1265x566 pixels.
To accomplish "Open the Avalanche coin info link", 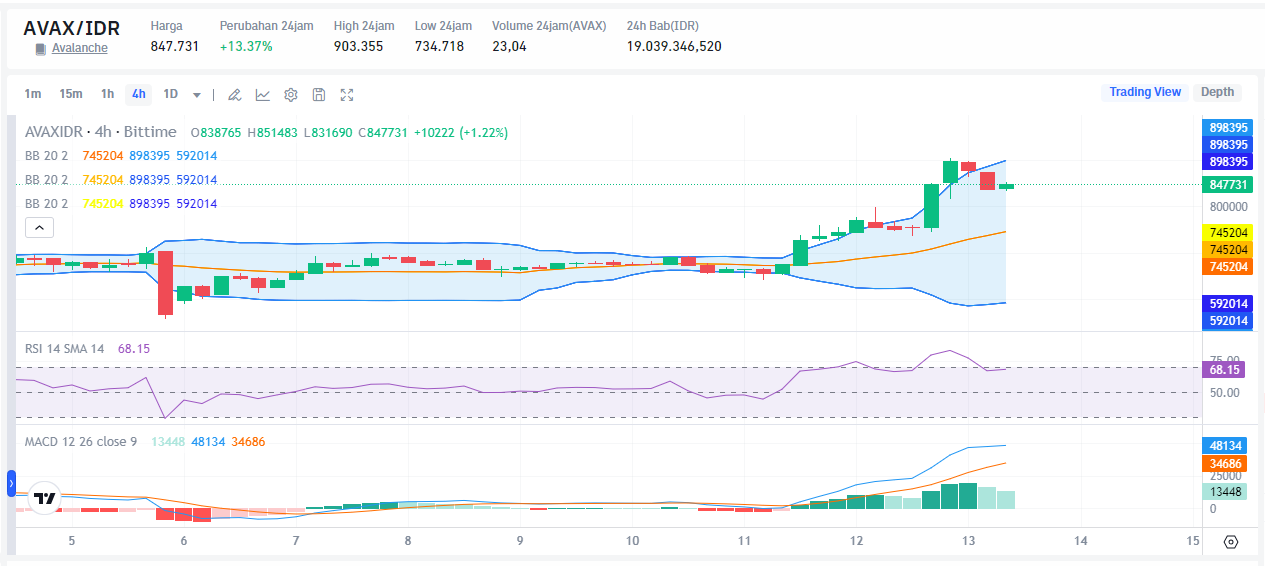I will click(x=80, y=48).
